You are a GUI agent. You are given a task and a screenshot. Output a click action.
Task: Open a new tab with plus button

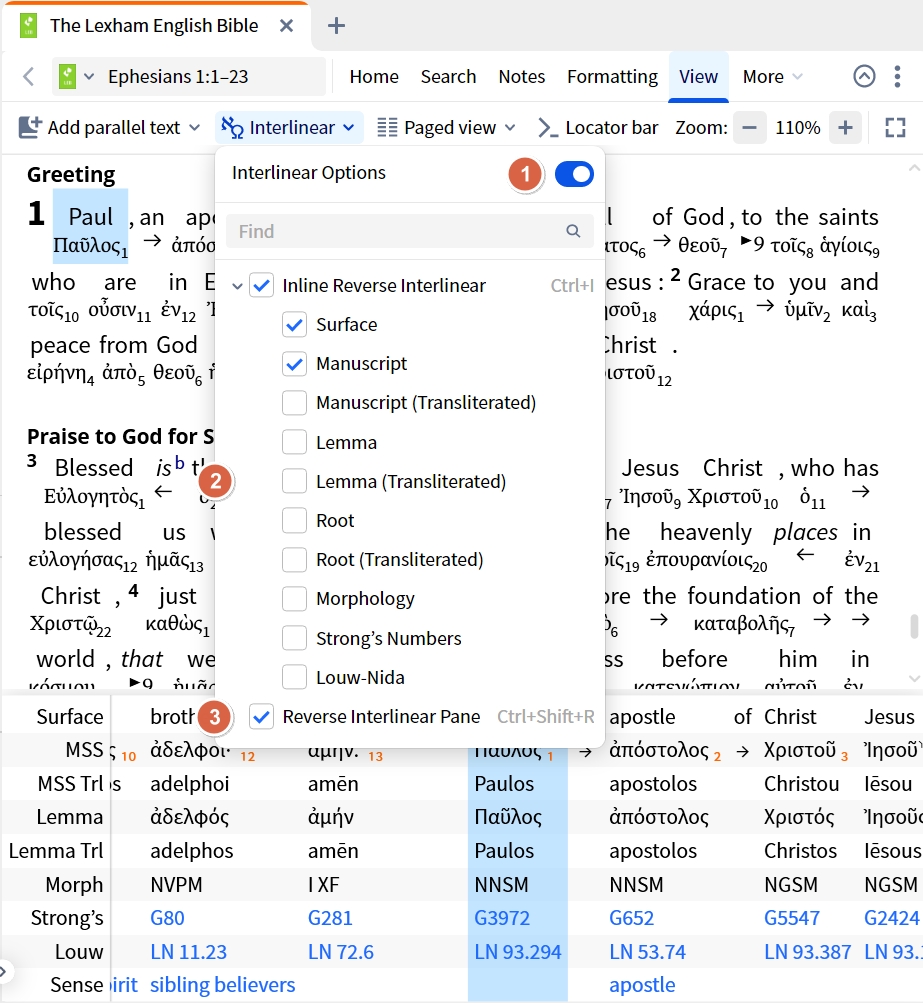click(x=336, y=26)
